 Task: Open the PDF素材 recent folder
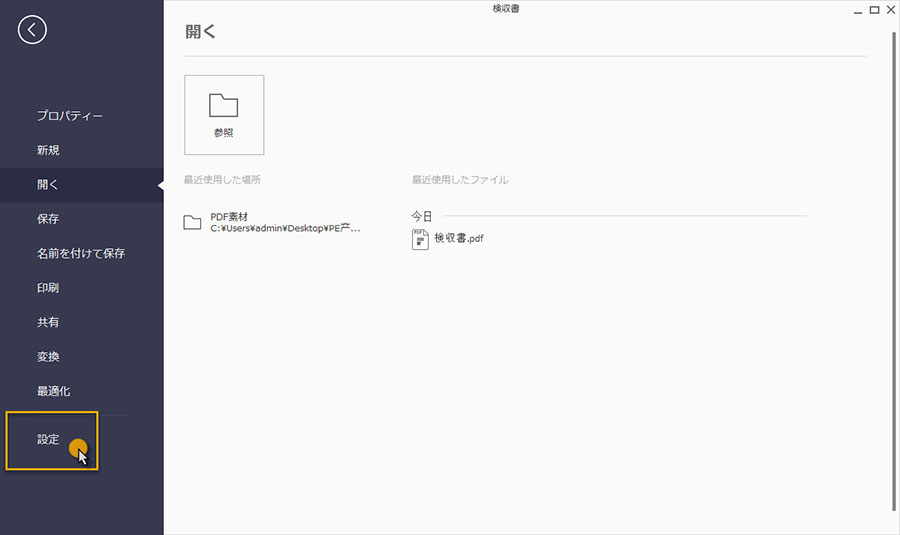[271, 222]
